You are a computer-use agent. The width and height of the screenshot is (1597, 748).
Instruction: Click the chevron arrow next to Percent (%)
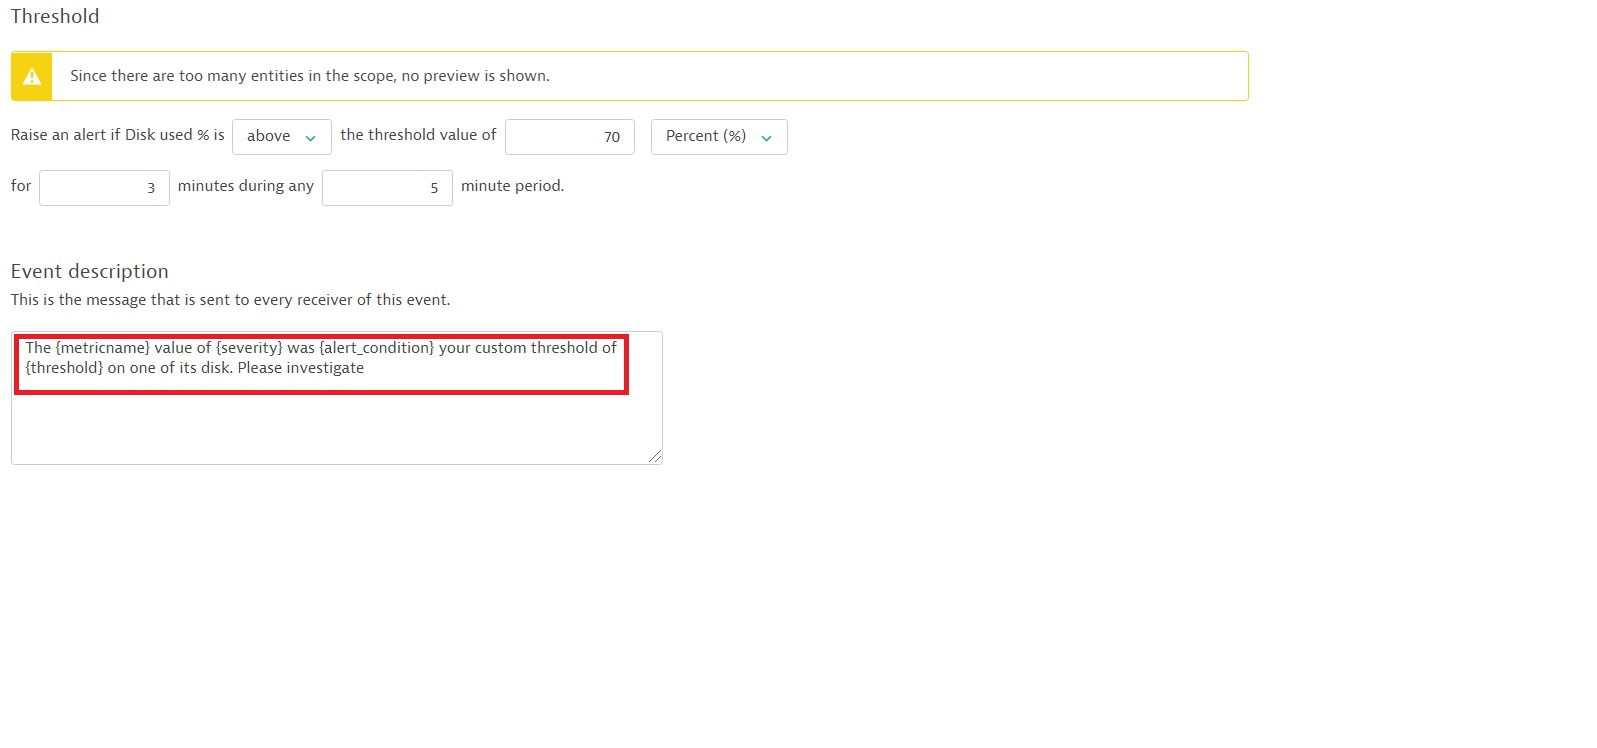(x=767, y=138)
